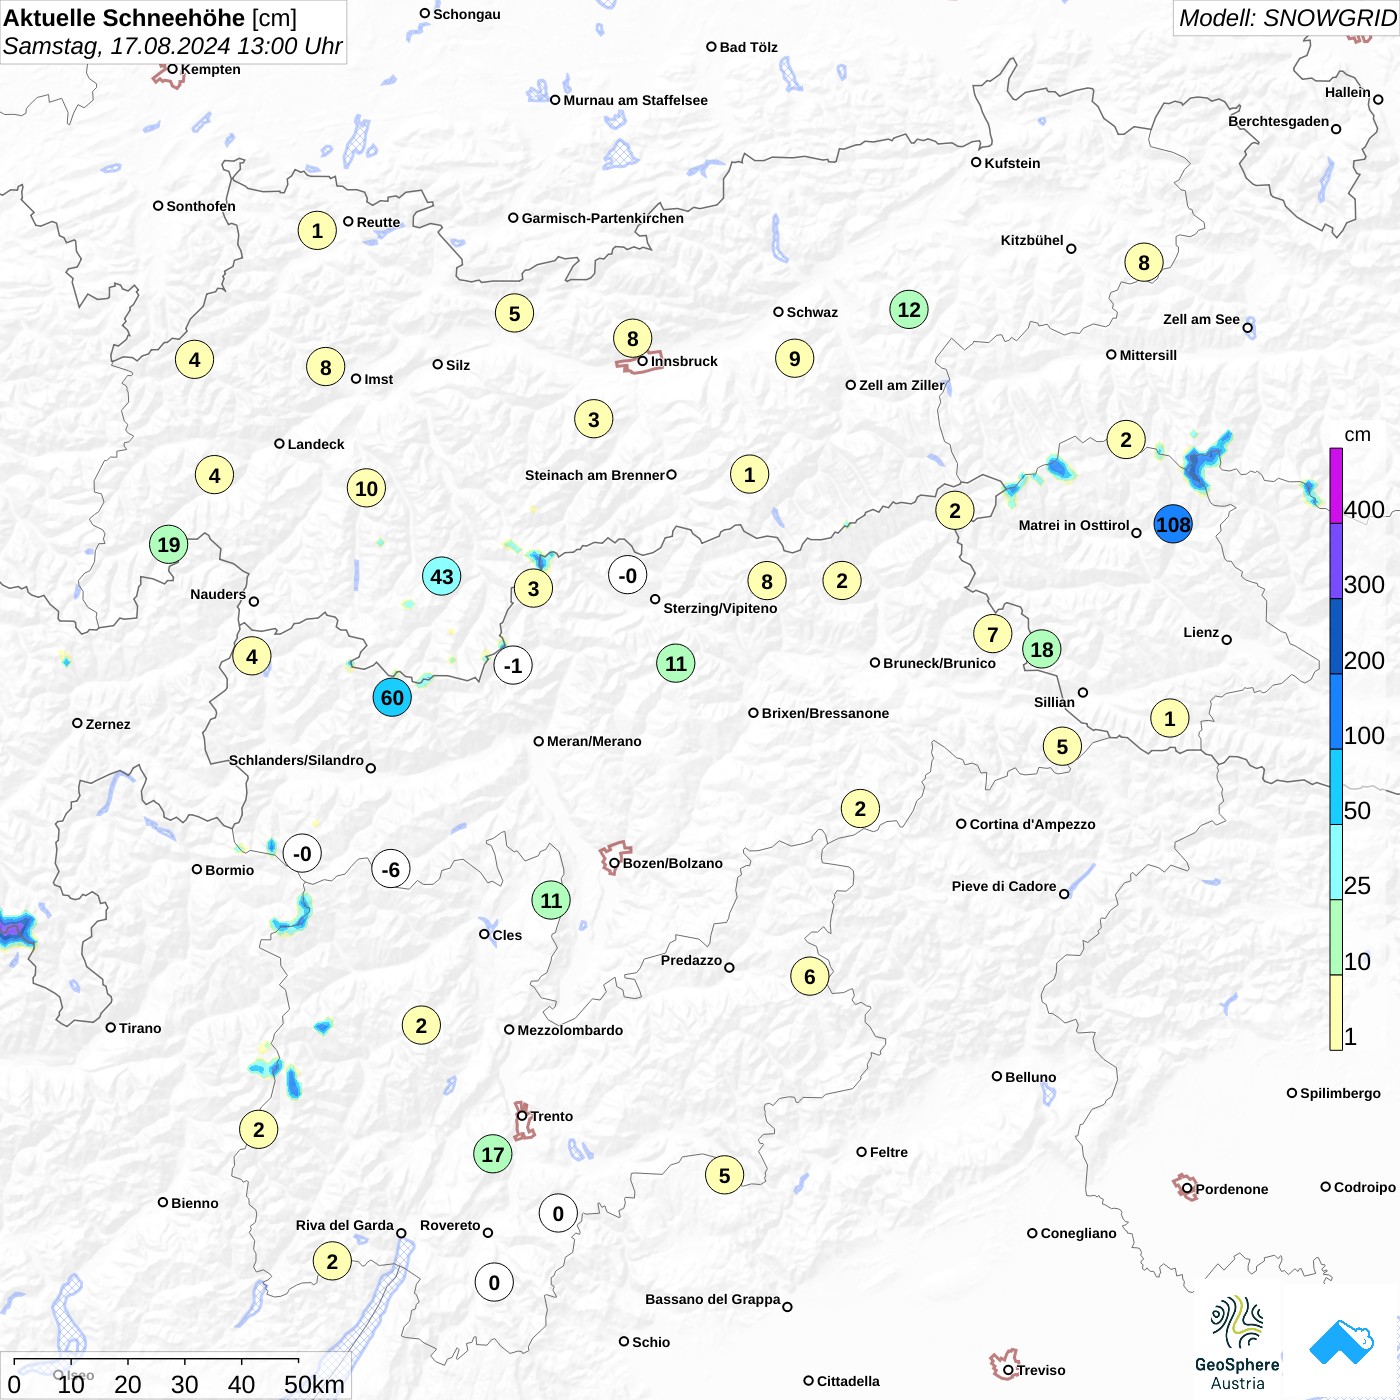Screen dimensions: 1400x1400
Task: Click the Kufstein city label
Action: click(1013, 163)
